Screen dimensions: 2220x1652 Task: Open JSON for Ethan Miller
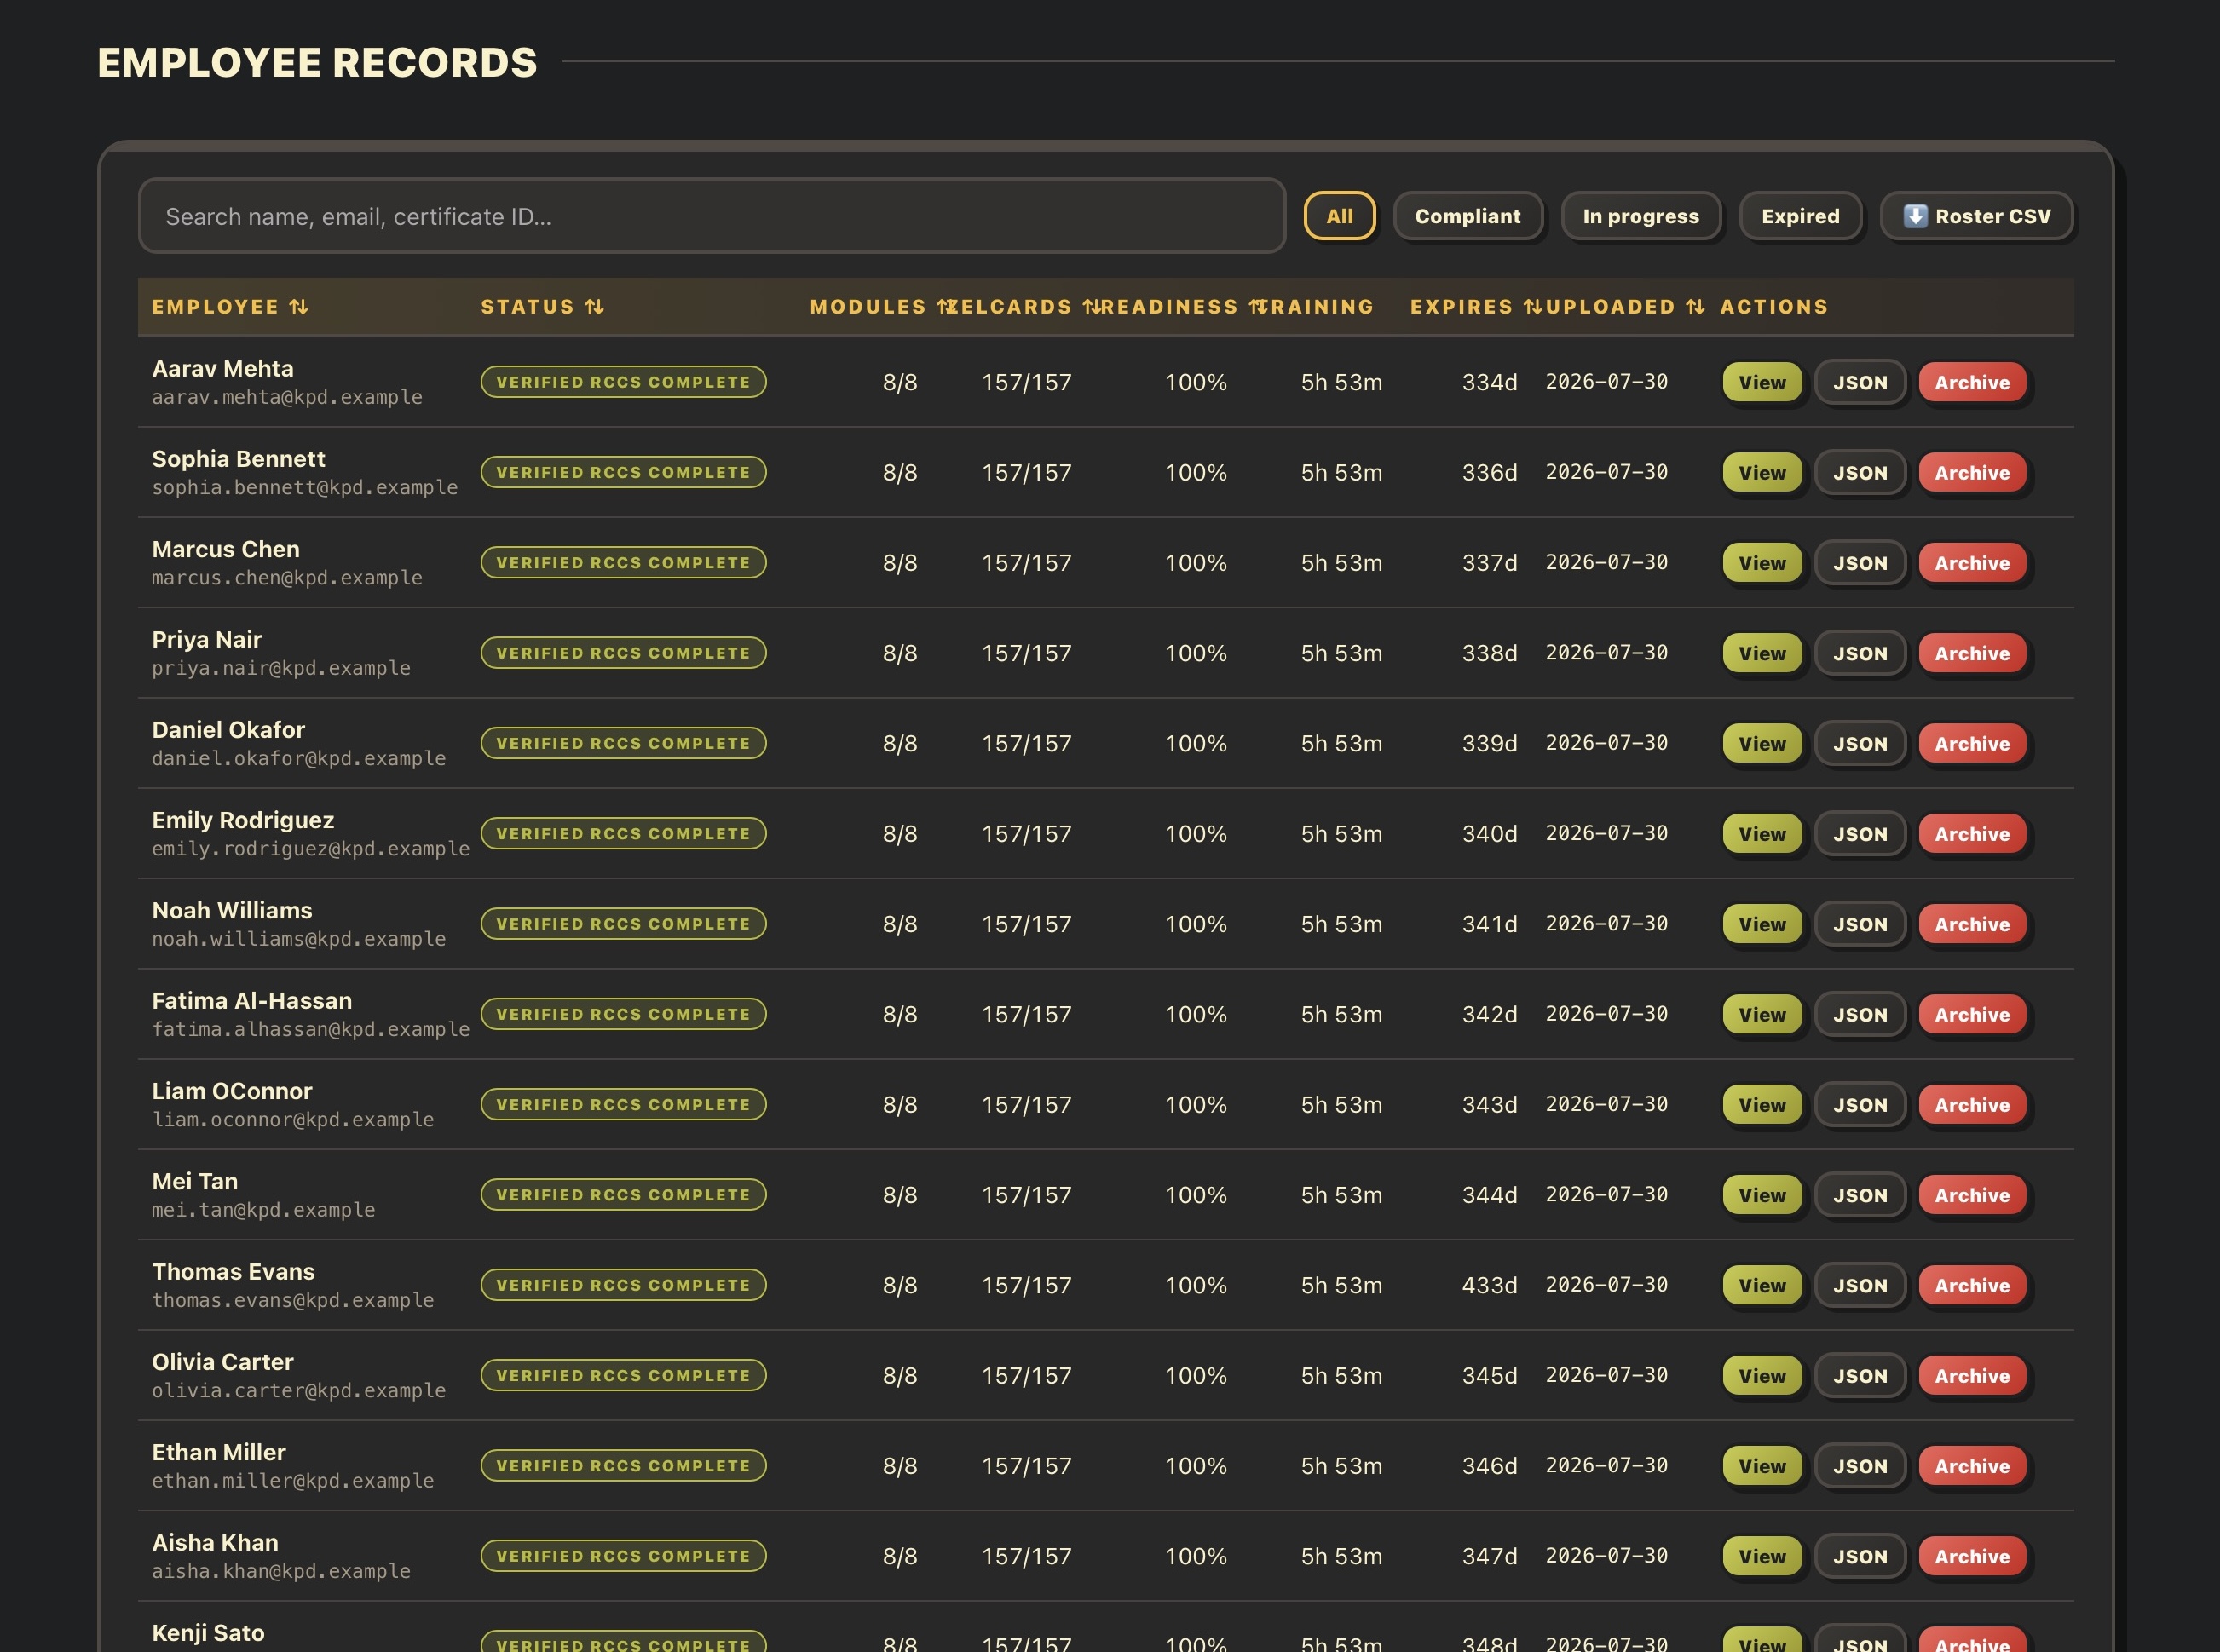[x=1860, y=1466]
